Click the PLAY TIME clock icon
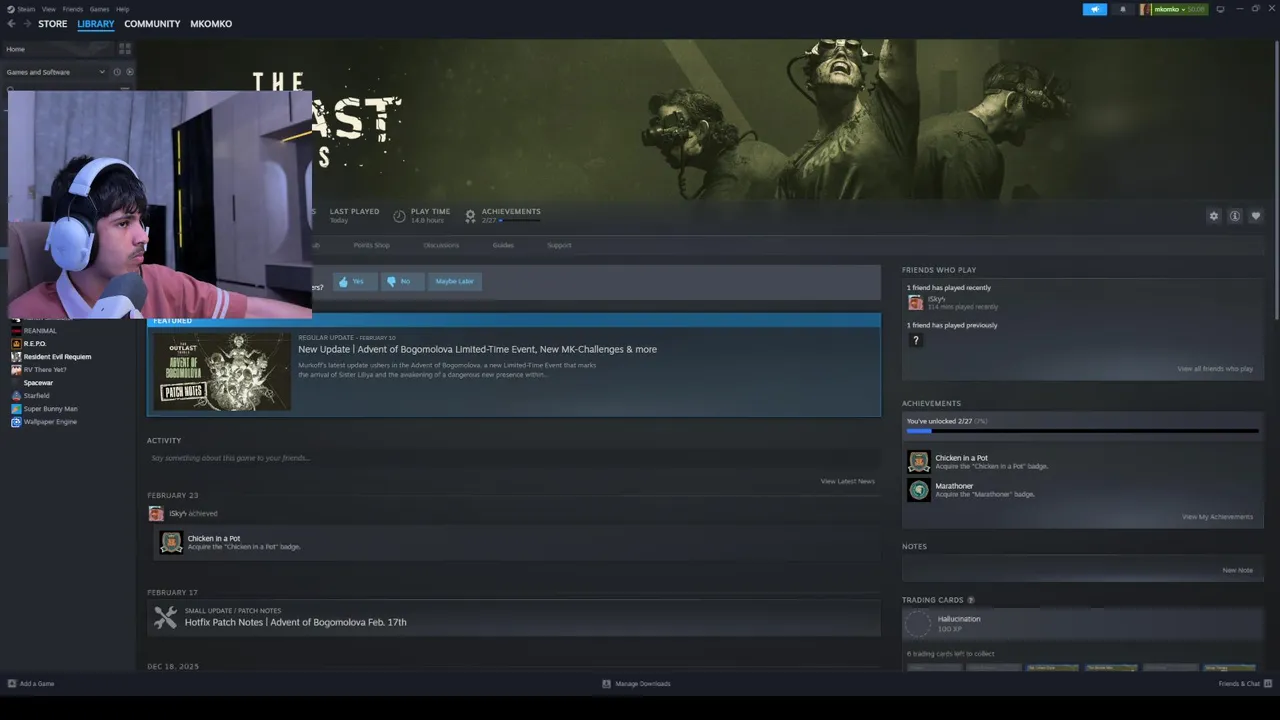 point(399,216)
